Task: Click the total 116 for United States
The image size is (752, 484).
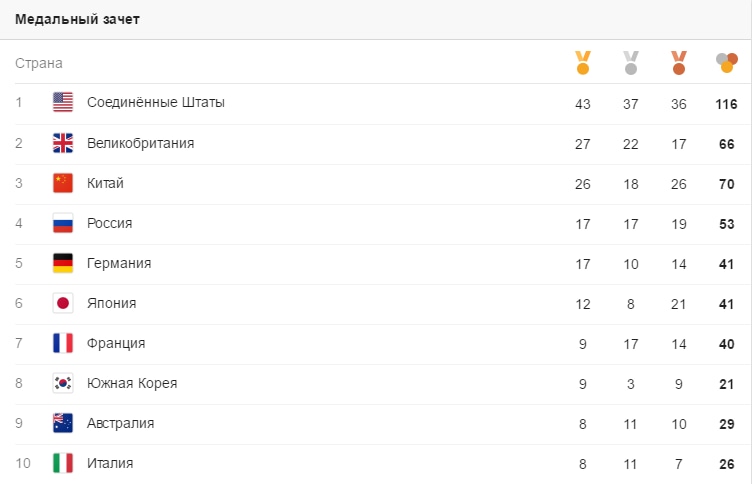Action: (726, 104)
